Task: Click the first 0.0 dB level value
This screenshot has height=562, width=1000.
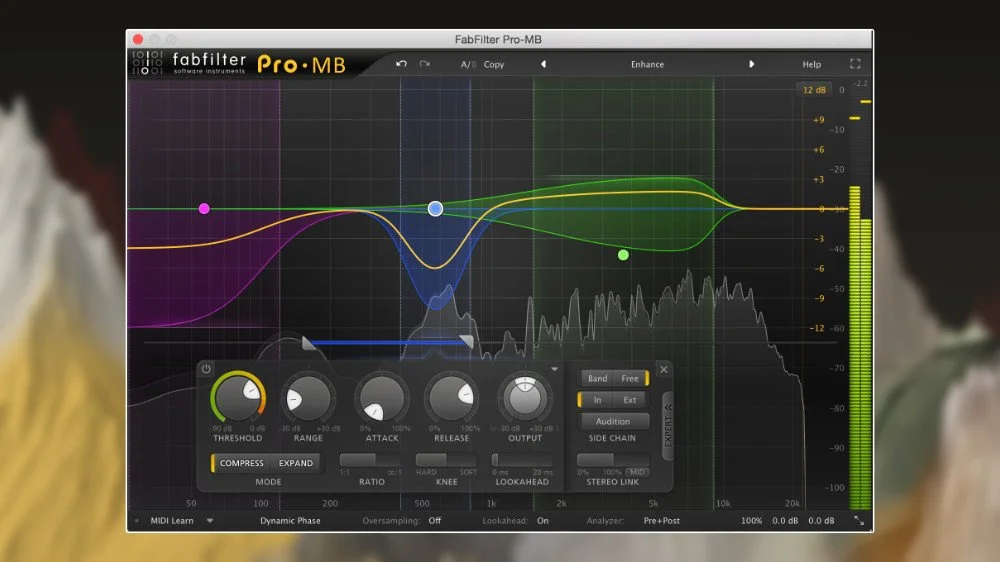Action: (x=785, y=521)
